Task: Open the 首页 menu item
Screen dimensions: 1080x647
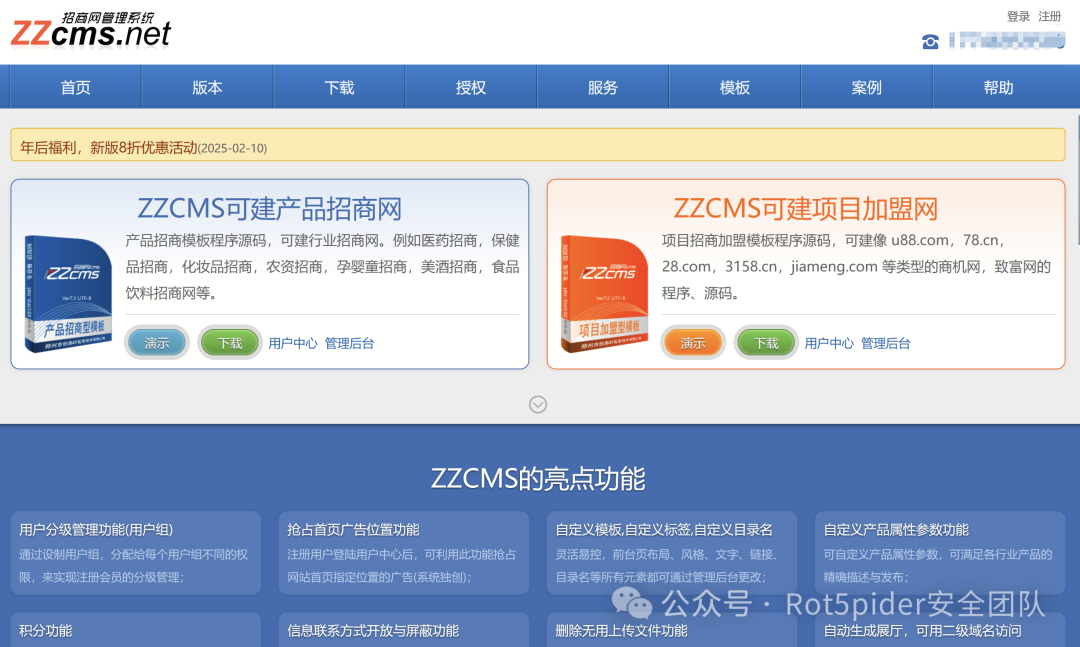Action: coord(76,87)
